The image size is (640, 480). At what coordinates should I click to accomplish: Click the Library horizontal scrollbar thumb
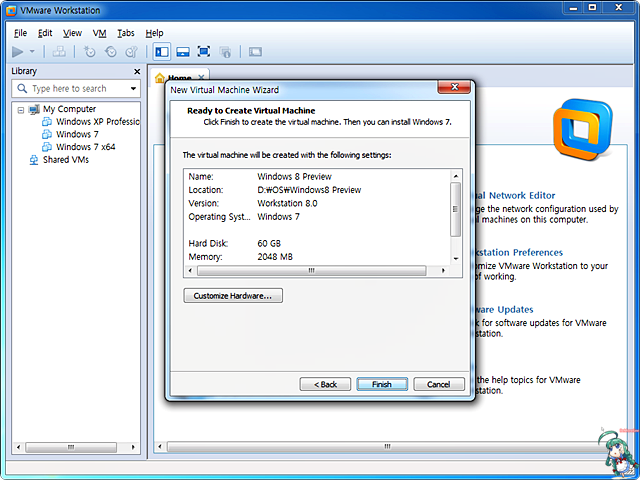point(71,447)
